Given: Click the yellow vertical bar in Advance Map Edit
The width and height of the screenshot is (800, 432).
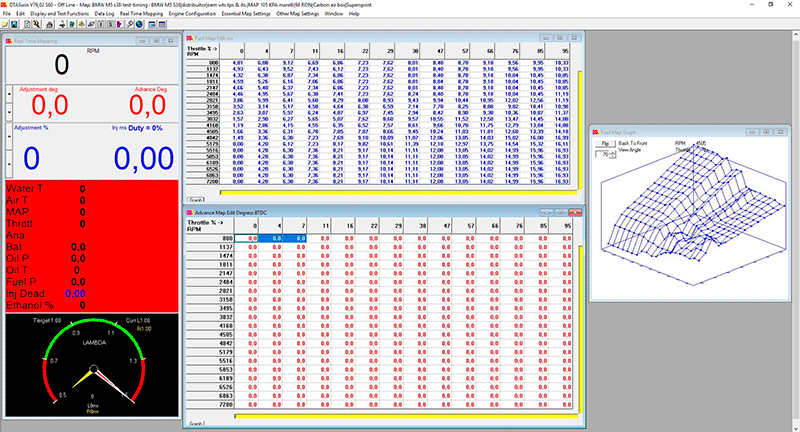Looking at the screenshot, I should point(580,329).
